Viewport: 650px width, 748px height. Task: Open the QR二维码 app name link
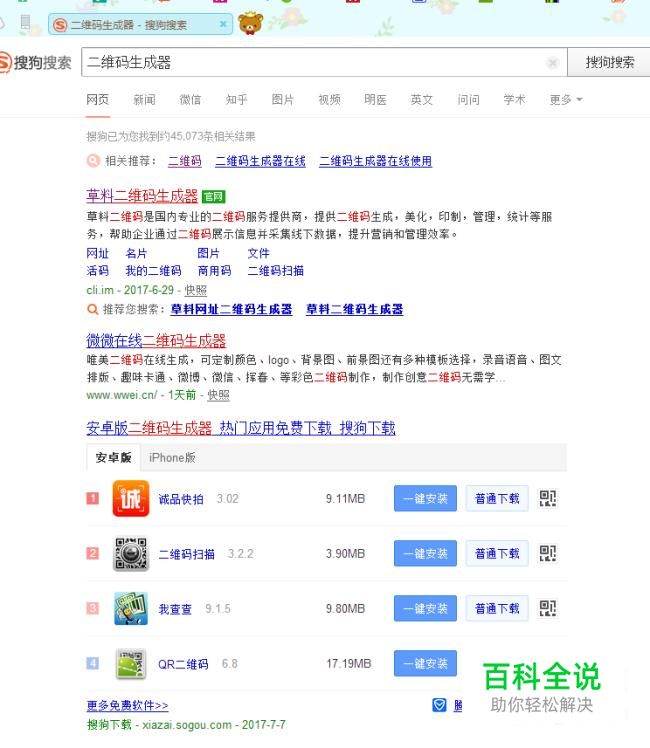pos(183,664)
